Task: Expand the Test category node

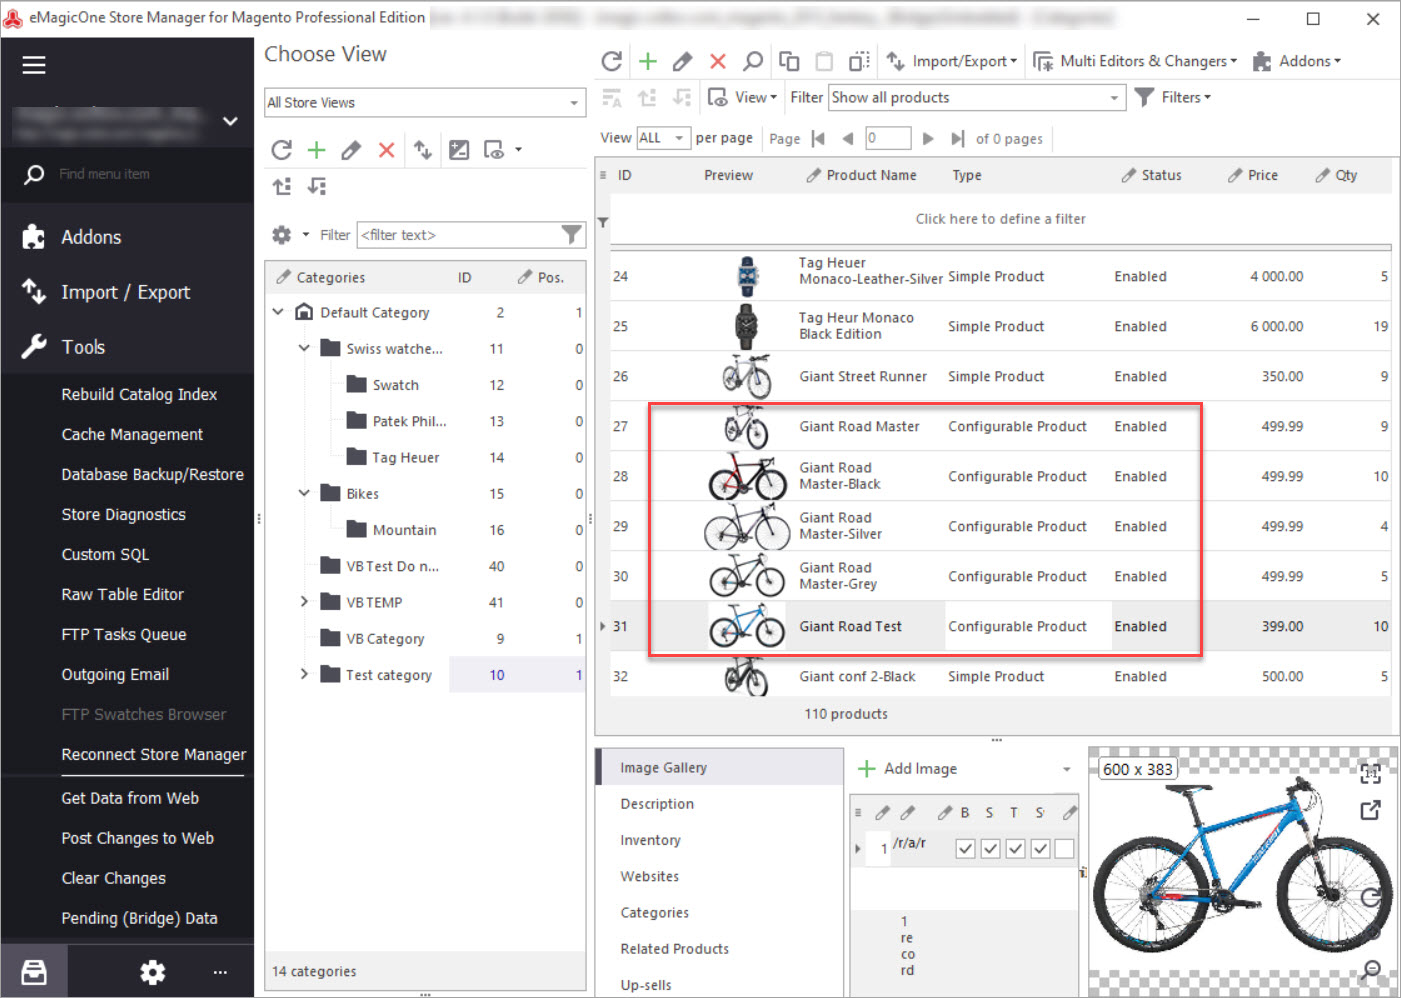Action: (x=304, y=674)
